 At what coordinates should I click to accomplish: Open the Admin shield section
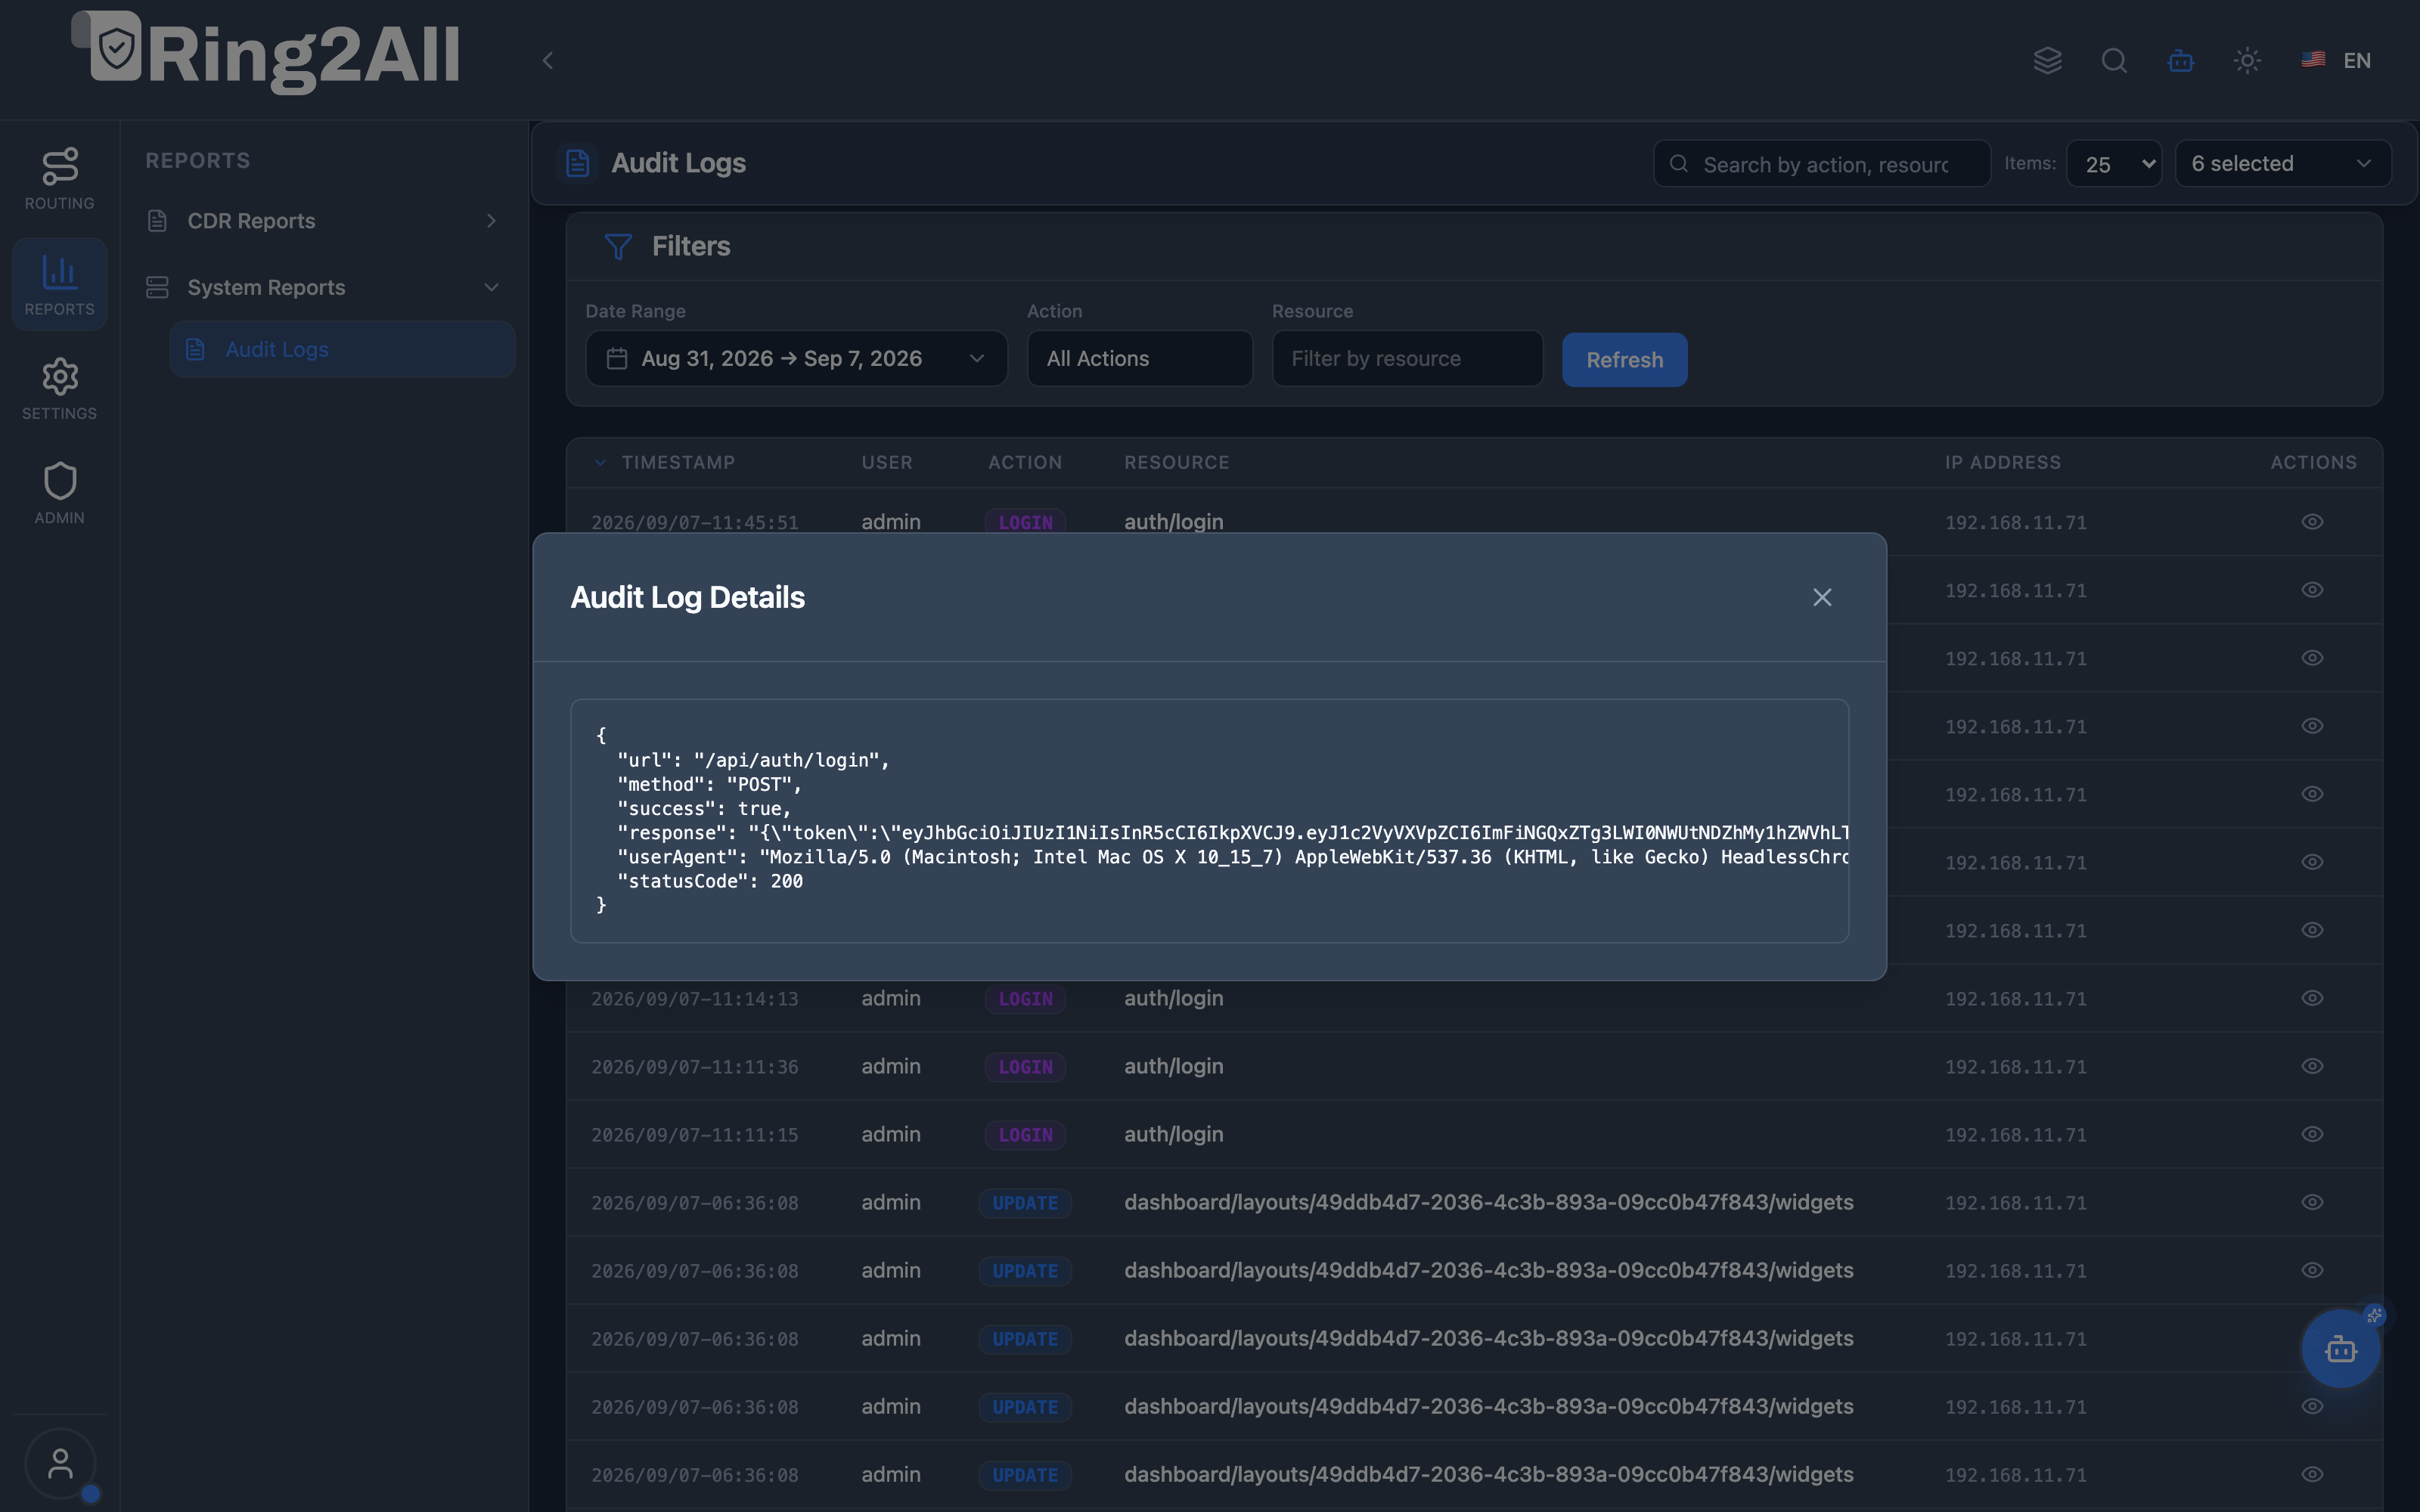(59, 493)
